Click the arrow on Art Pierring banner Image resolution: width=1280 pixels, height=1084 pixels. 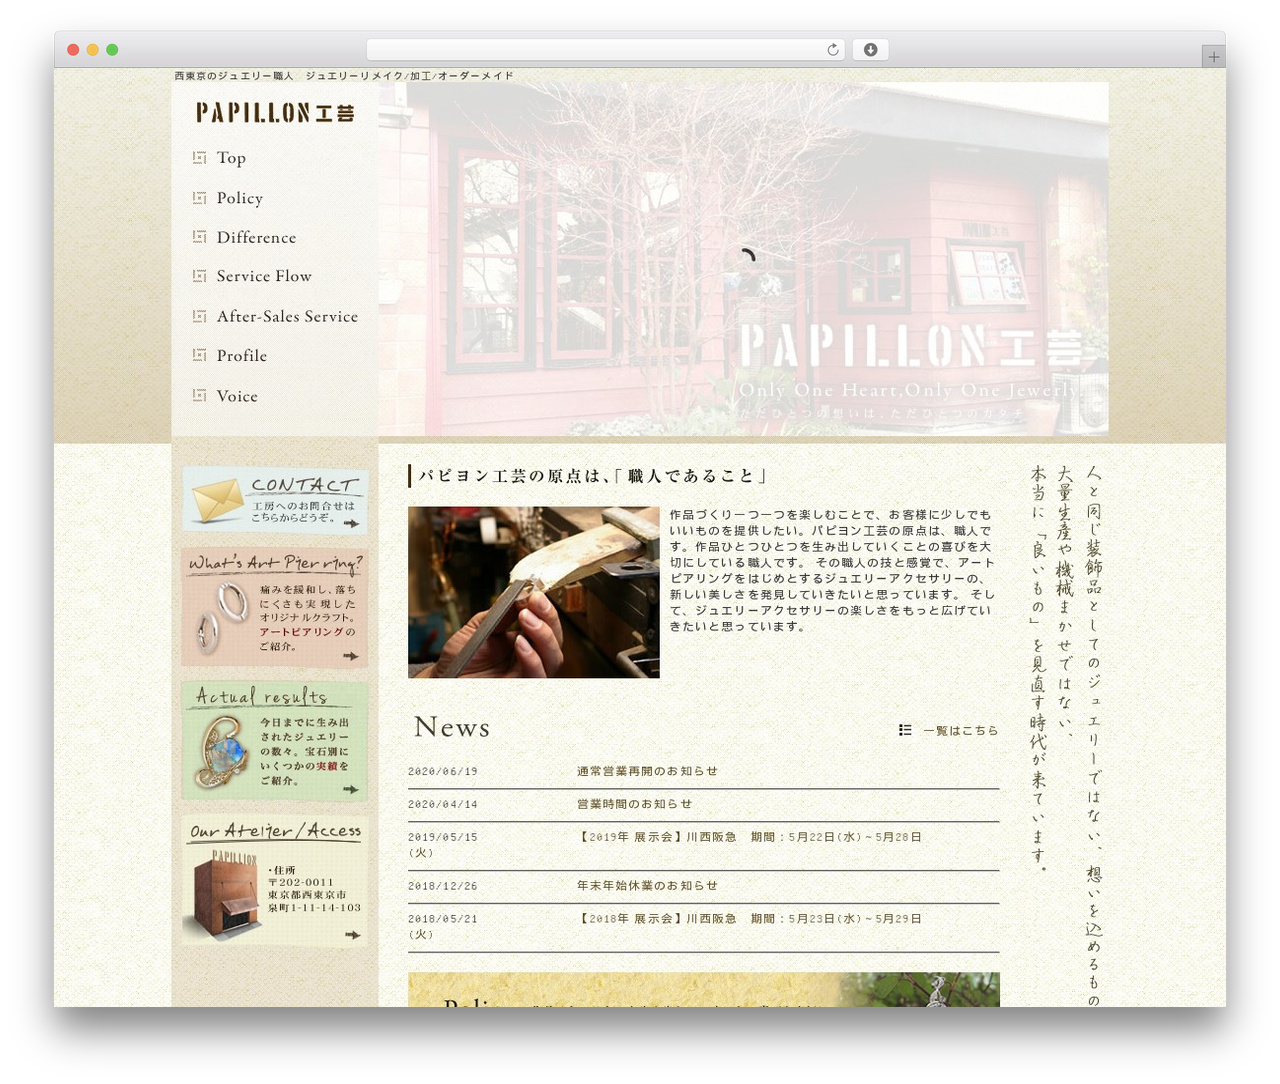(351, 656)
